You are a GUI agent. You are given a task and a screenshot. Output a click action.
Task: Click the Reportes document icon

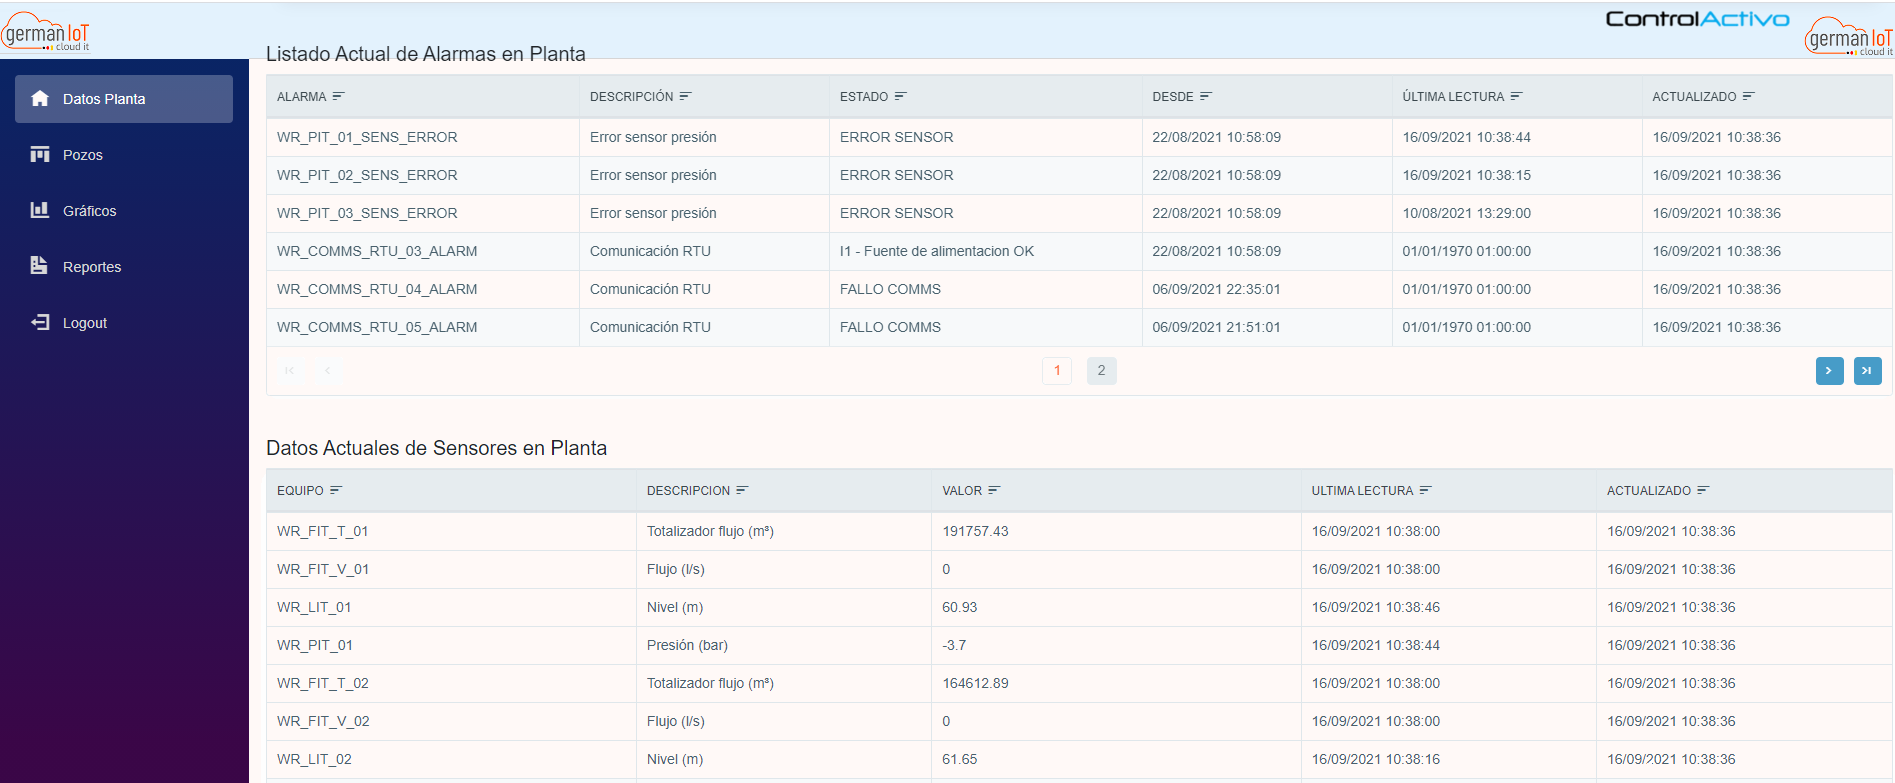[x=40, y=266]
